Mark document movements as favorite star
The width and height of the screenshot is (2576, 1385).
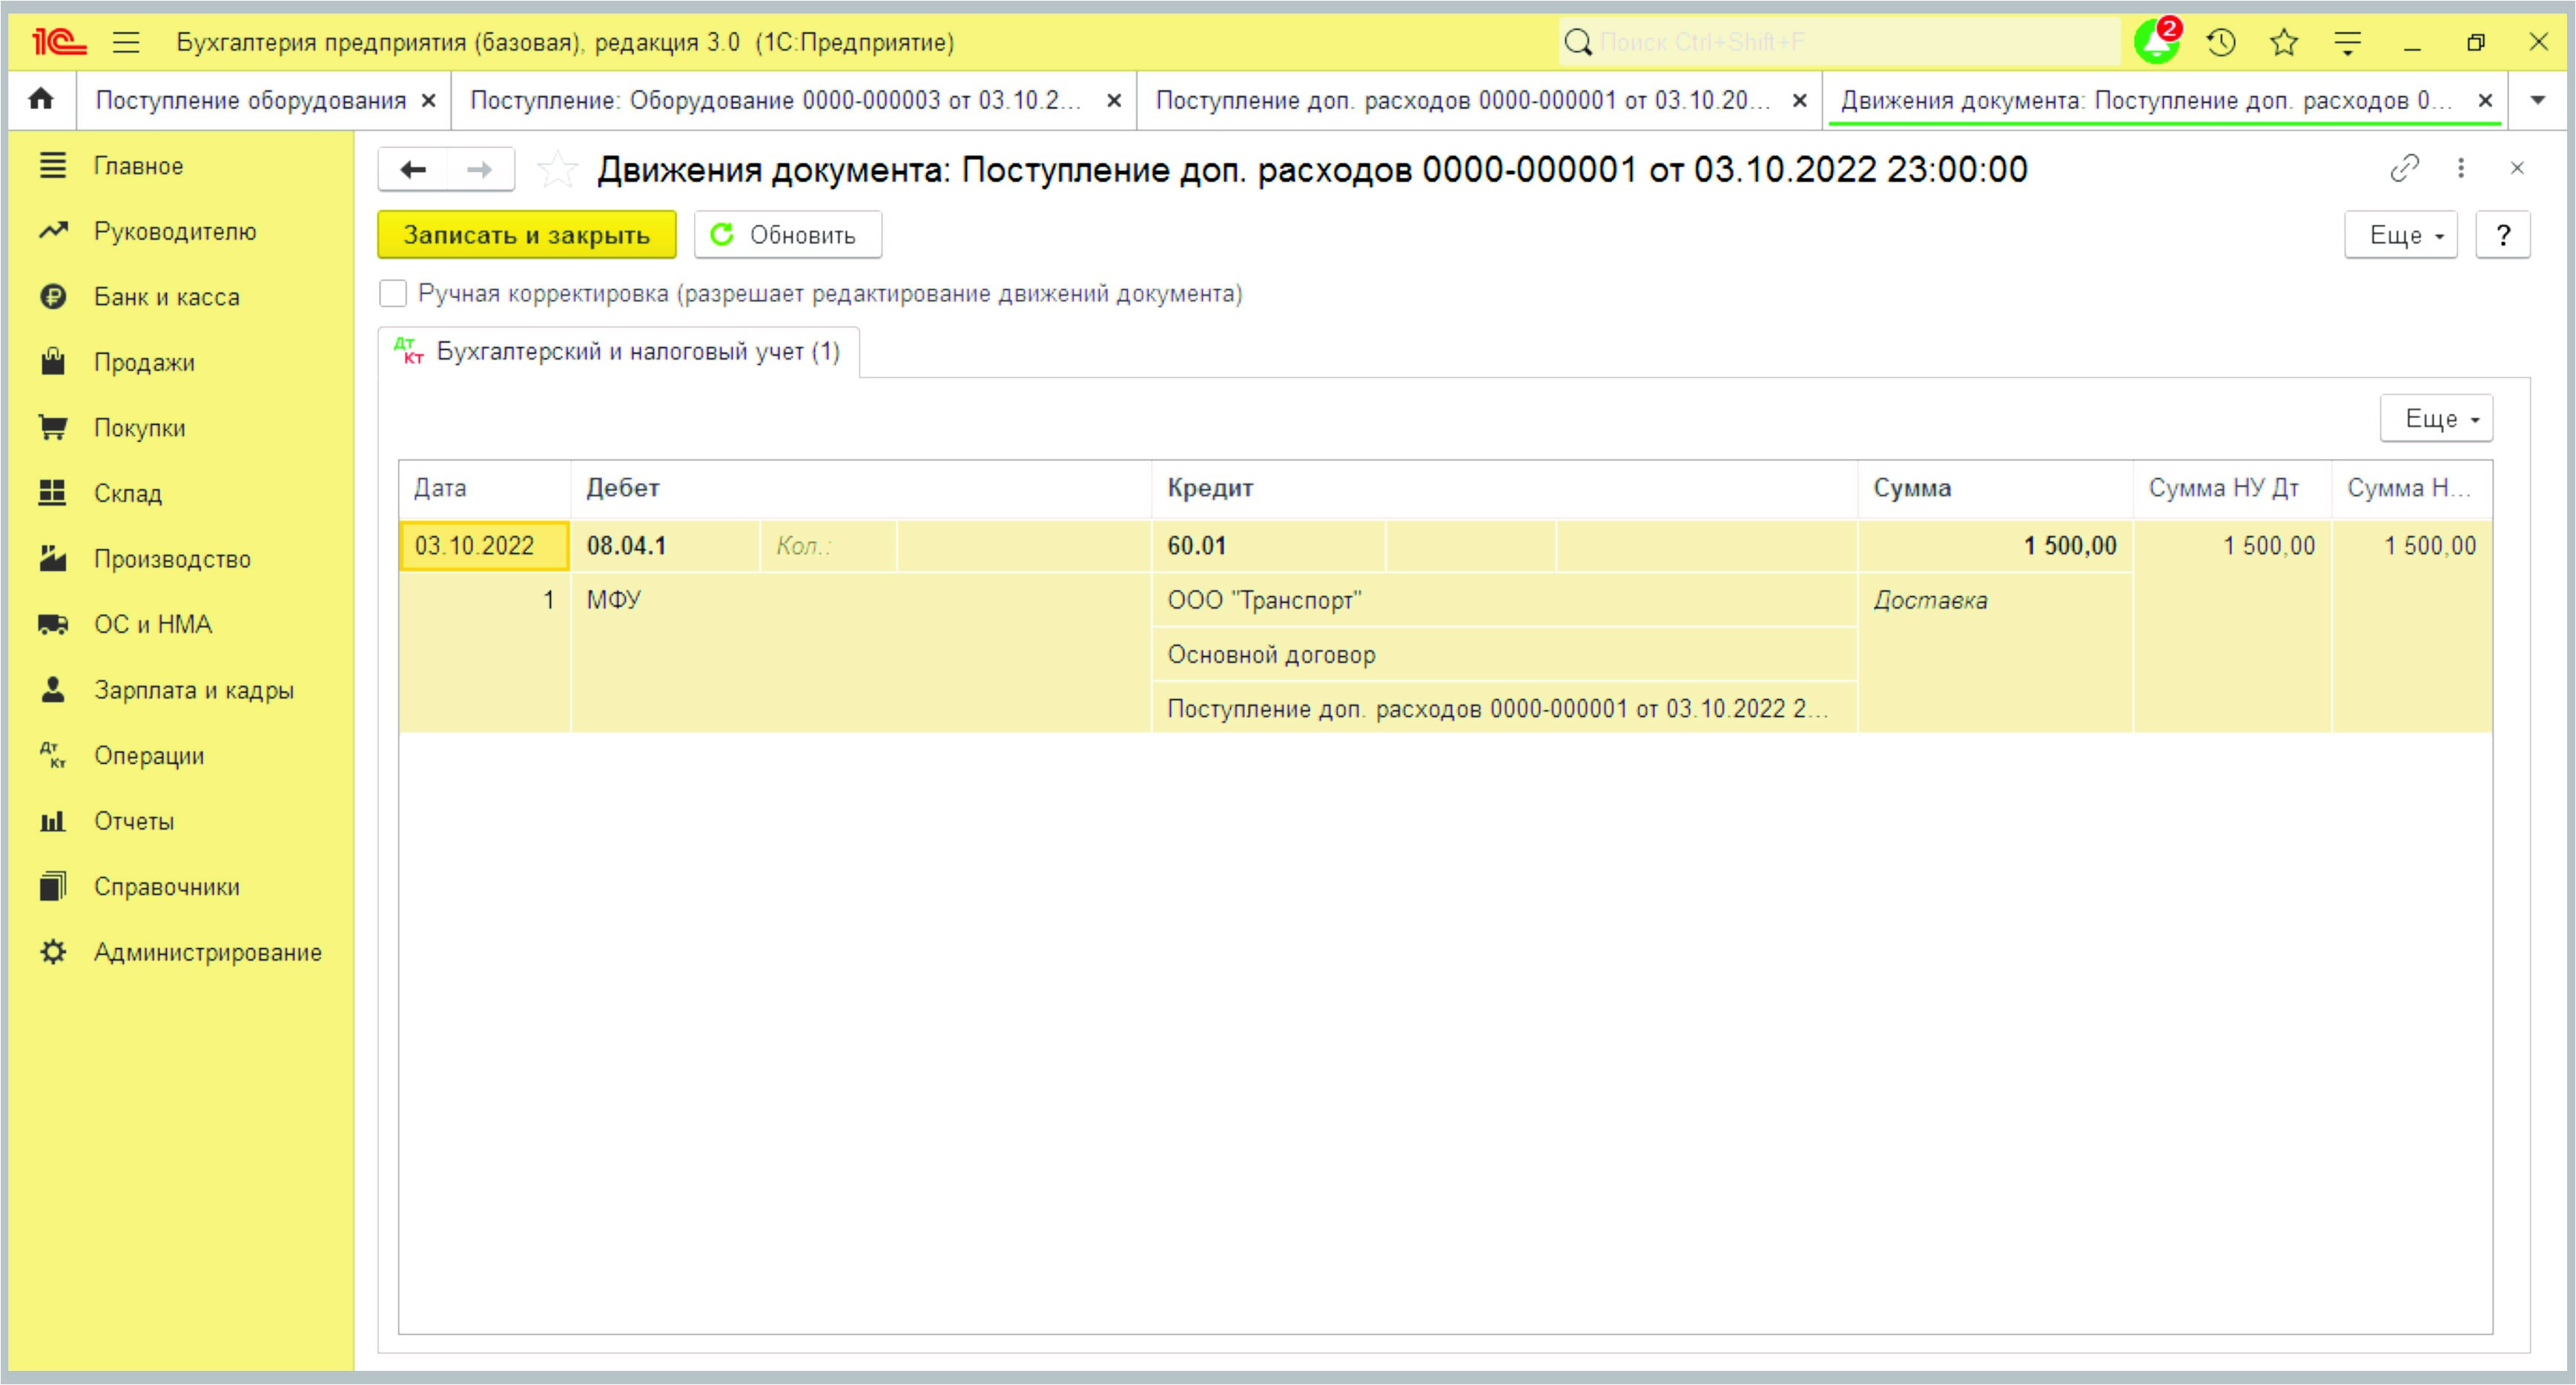click(556, 169)
